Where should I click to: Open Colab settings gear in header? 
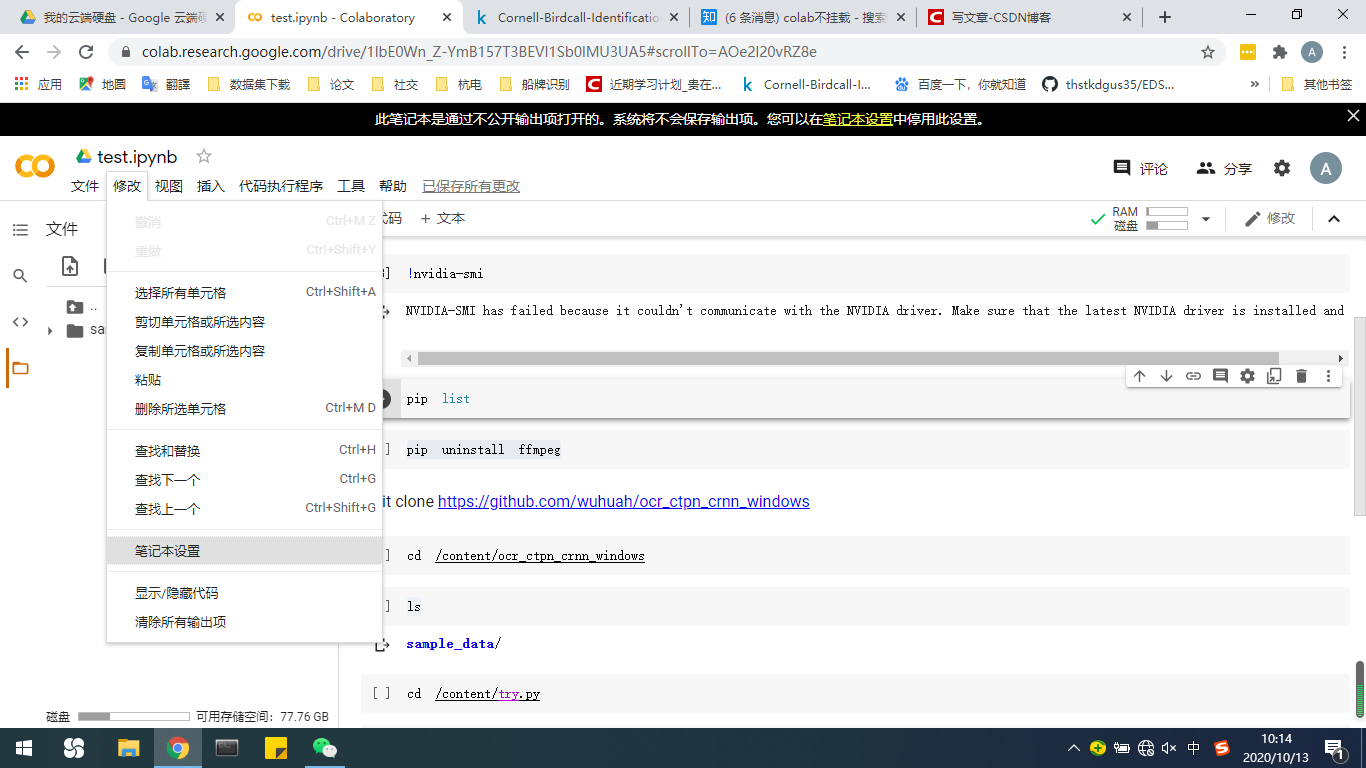pos(1282,168)
